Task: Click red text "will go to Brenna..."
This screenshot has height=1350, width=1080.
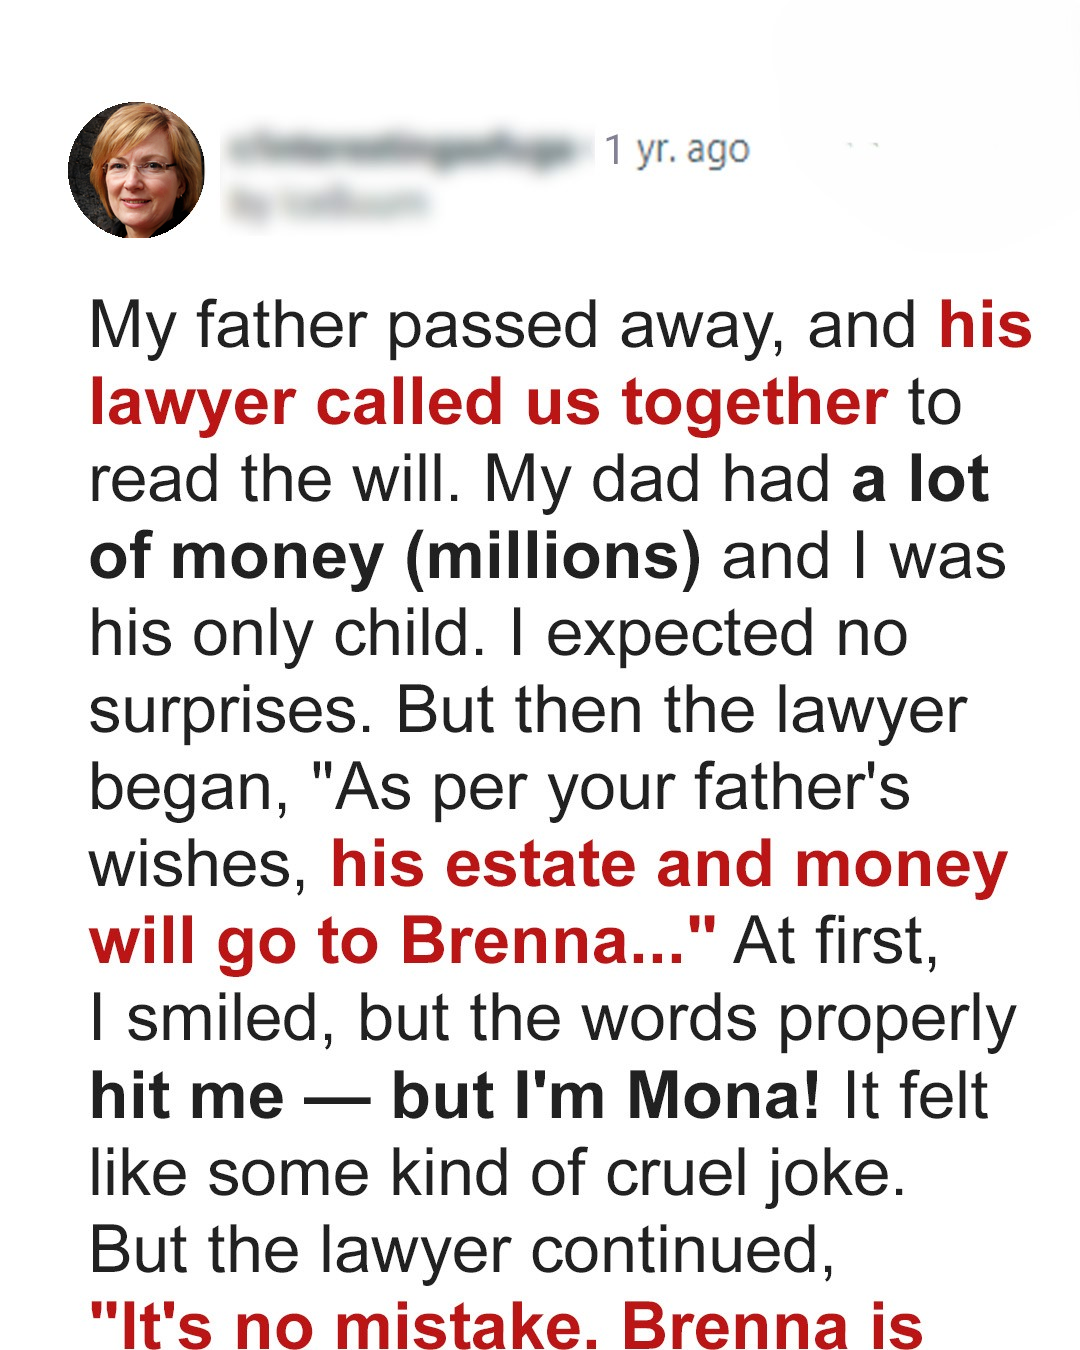Action: pyautogui.click(x=402, y=941)
